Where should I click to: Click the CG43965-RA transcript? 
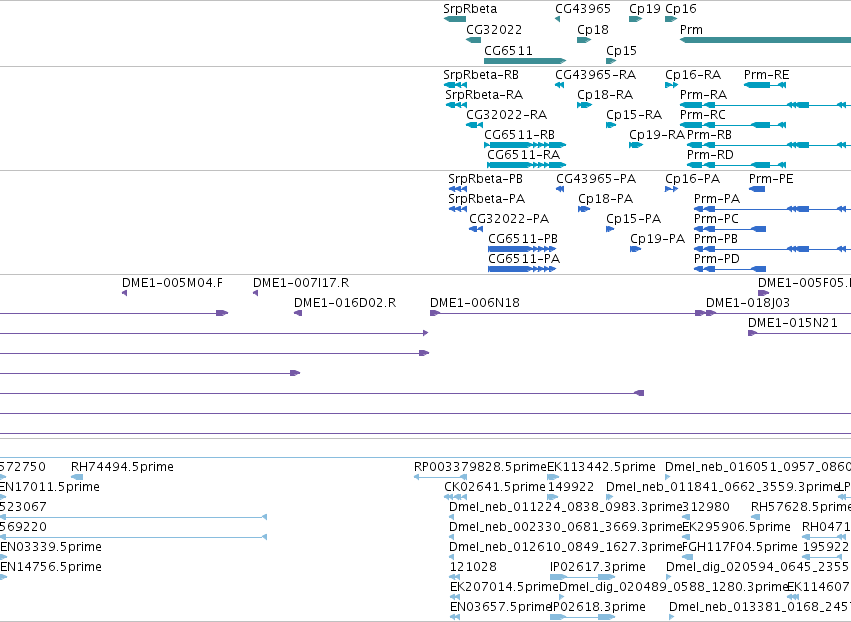click(560, 85)
